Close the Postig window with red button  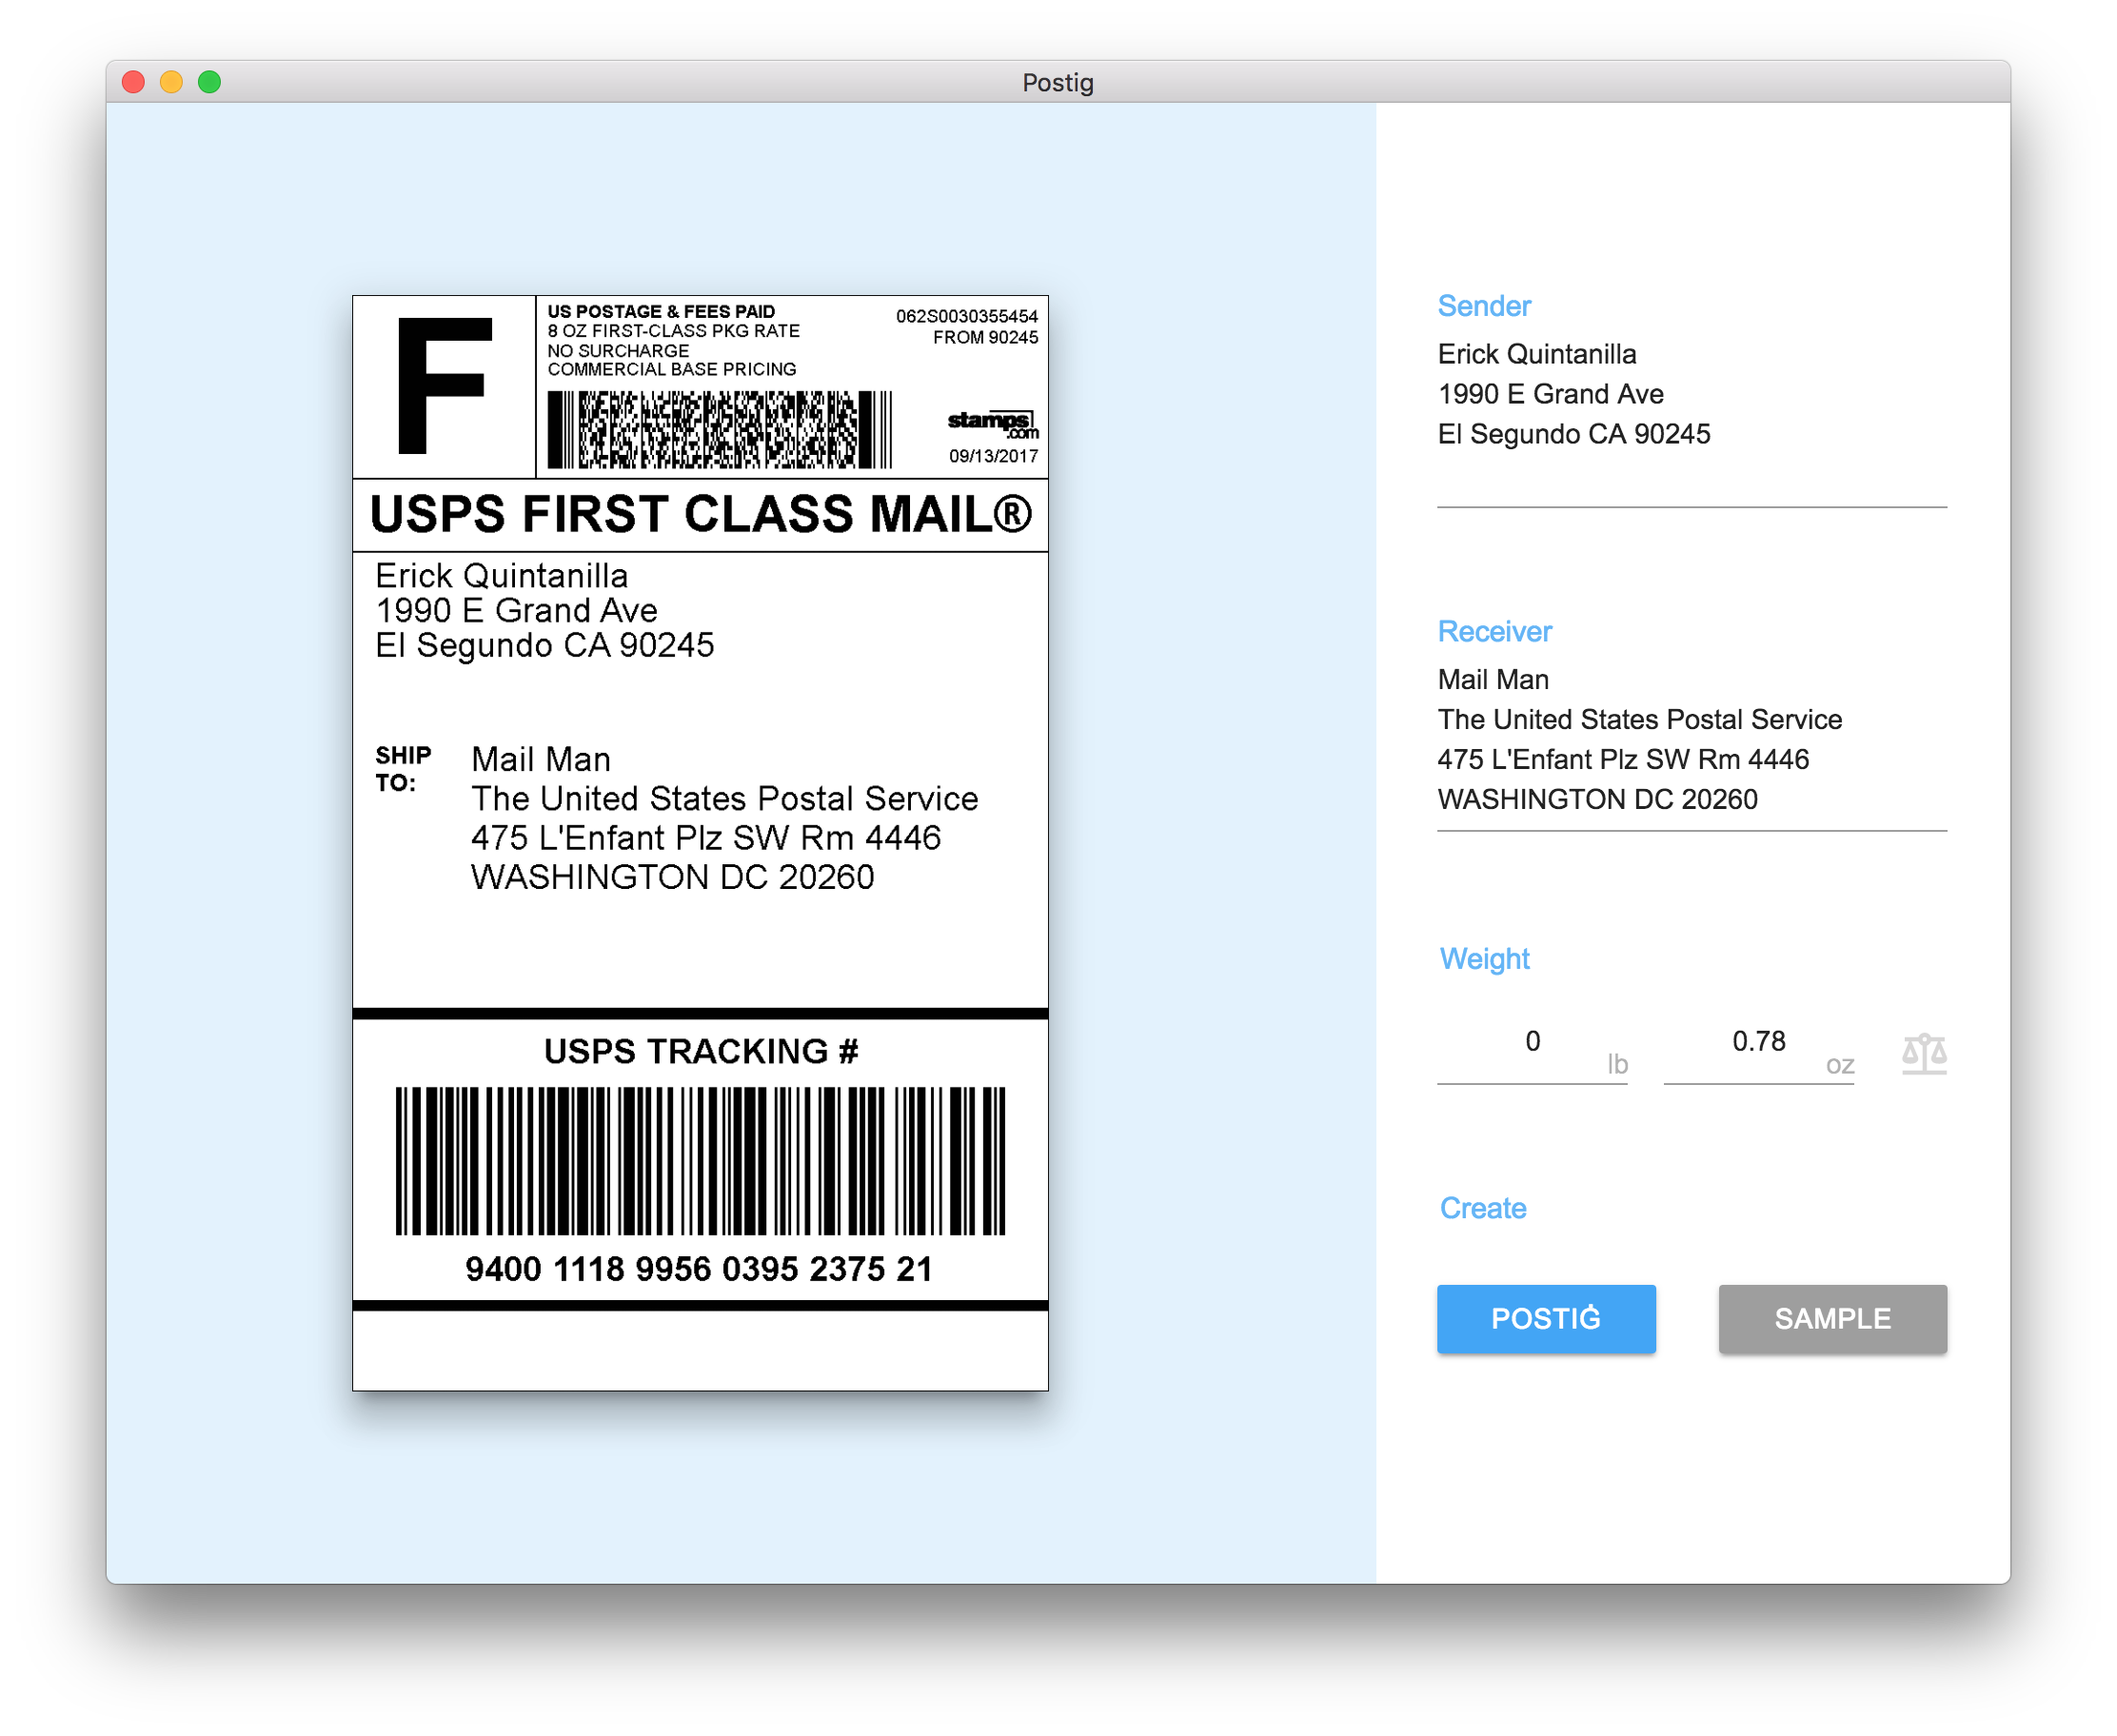(x=133, y=82)
